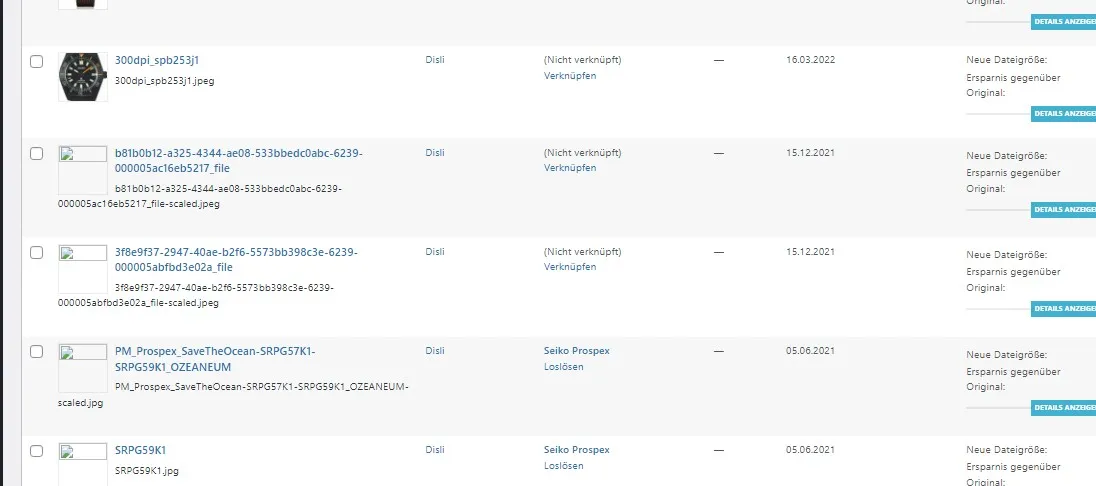The height and width of the screenshot is (486, 1096).
Task: Click Details anzeigen for 300dpi_spb253j1
Action: (x=1063, y=113)
